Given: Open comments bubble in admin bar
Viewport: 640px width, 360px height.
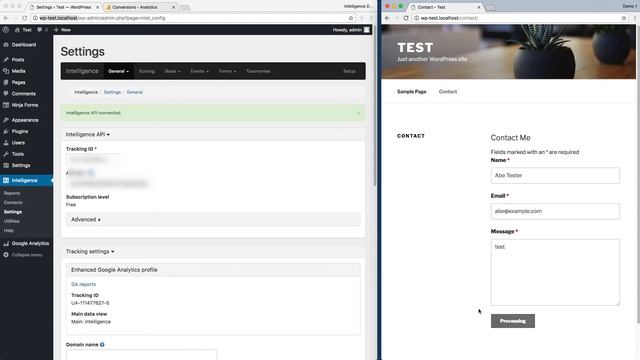Looking at the screenshot, I should [40, 30].
